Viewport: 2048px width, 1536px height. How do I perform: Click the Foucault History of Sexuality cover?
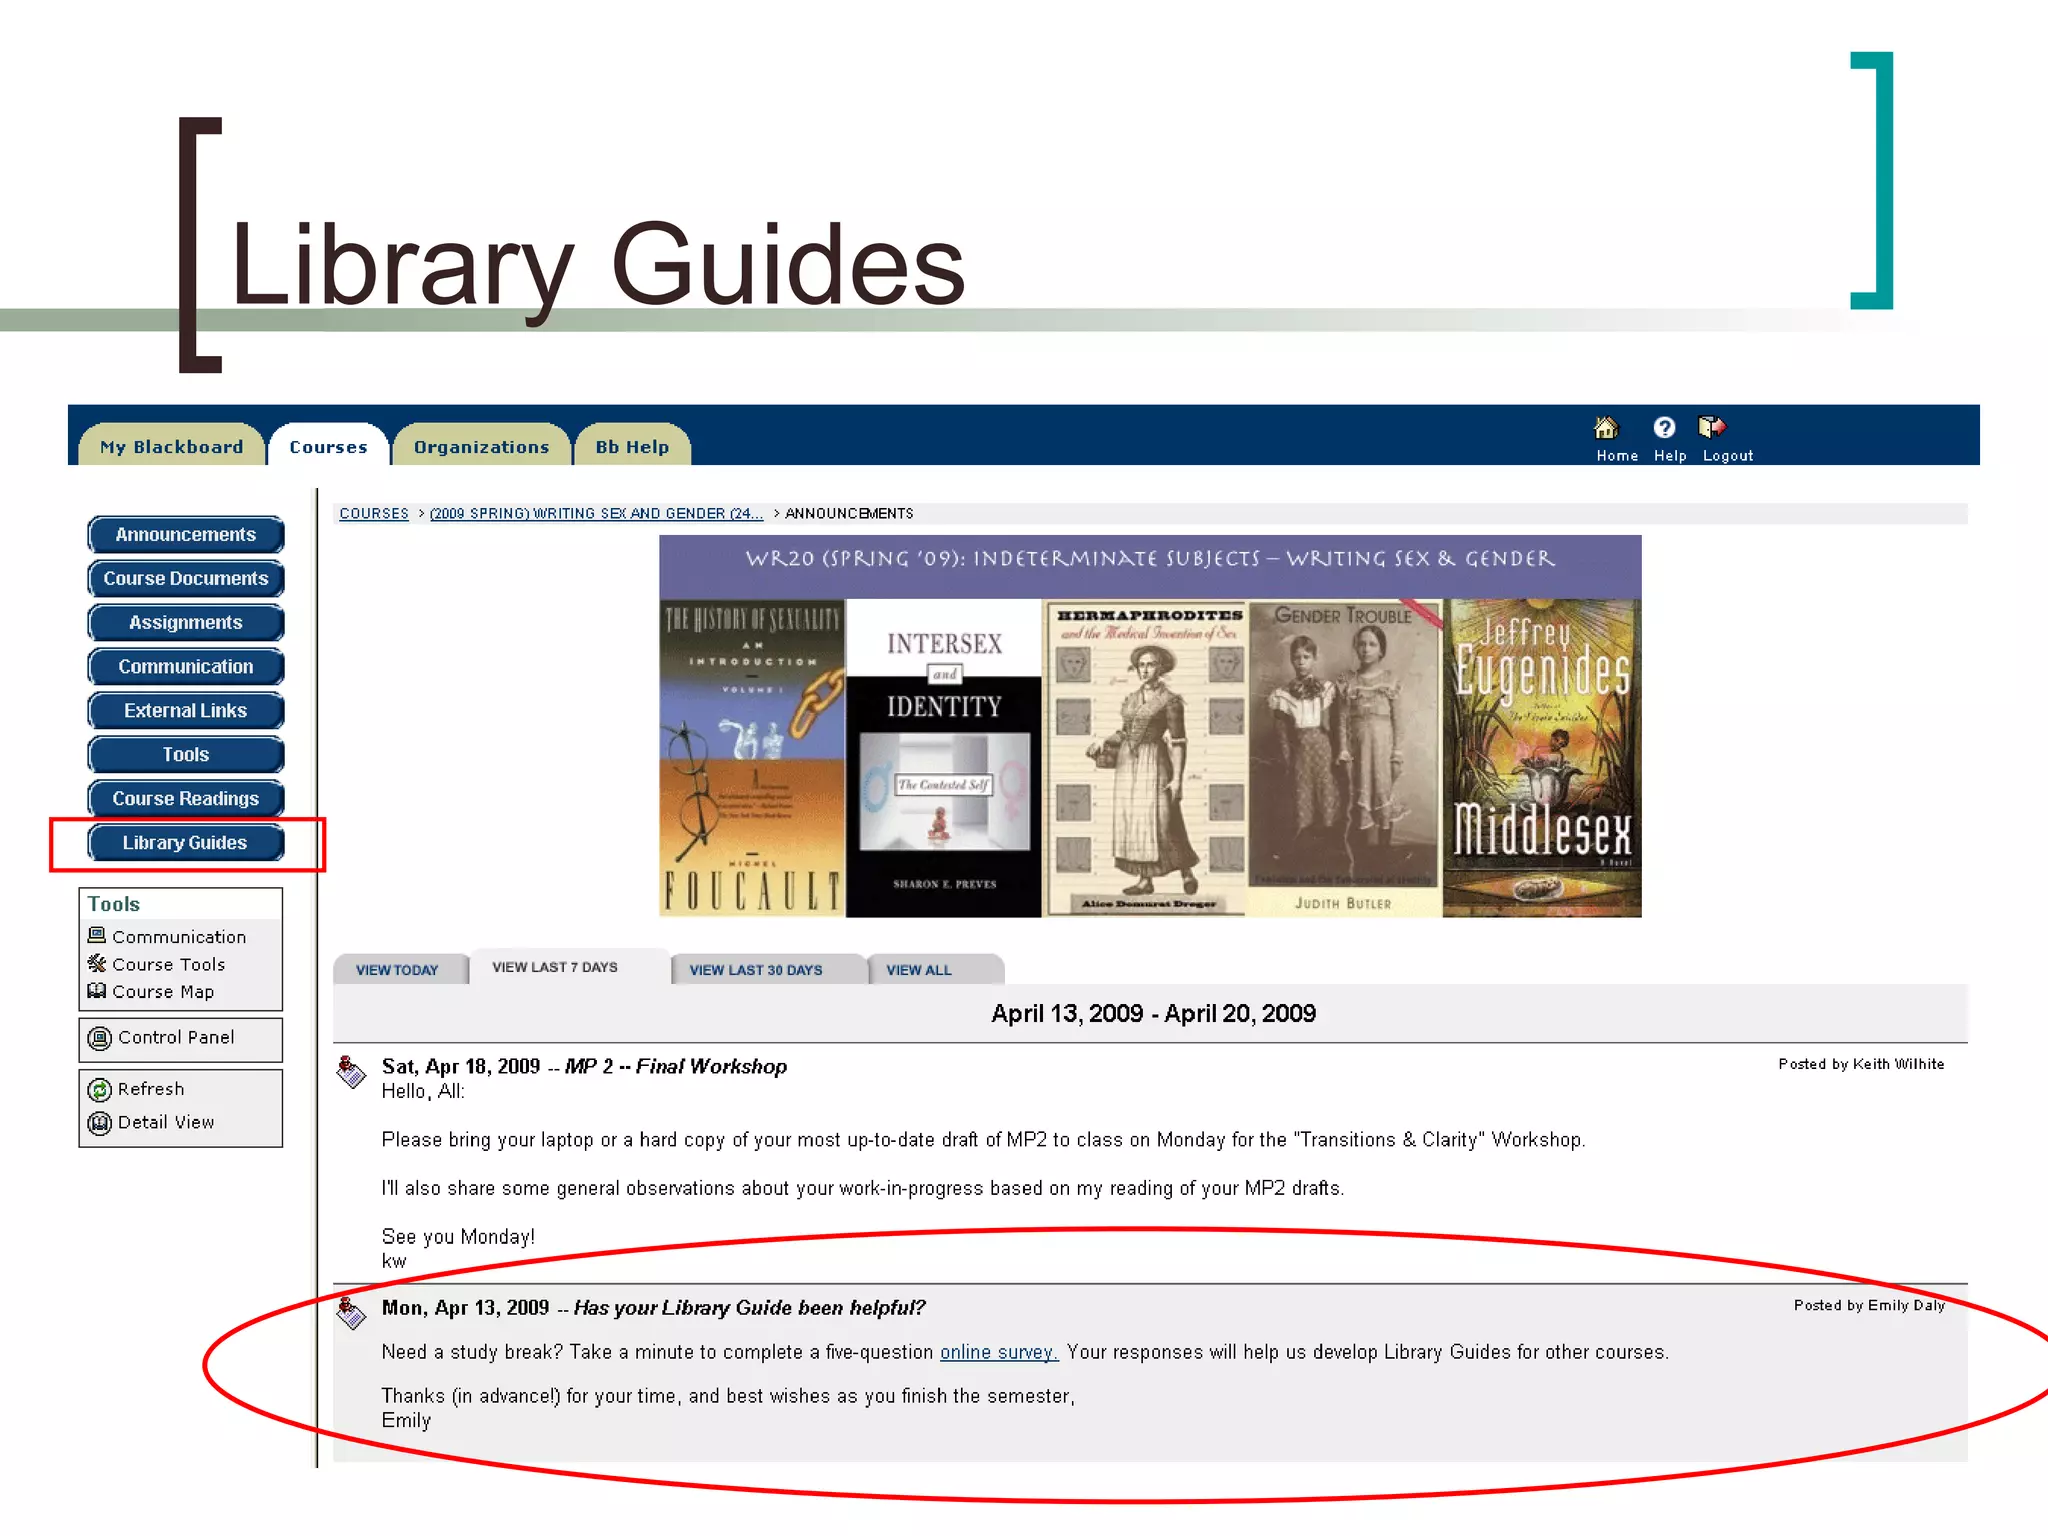coord(752,757)
